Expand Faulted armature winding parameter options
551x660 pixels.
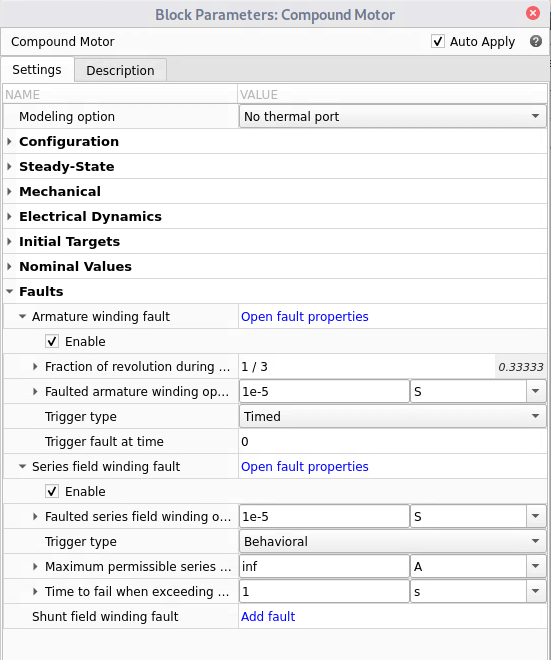pyautogui.click(x=35, y=391)
